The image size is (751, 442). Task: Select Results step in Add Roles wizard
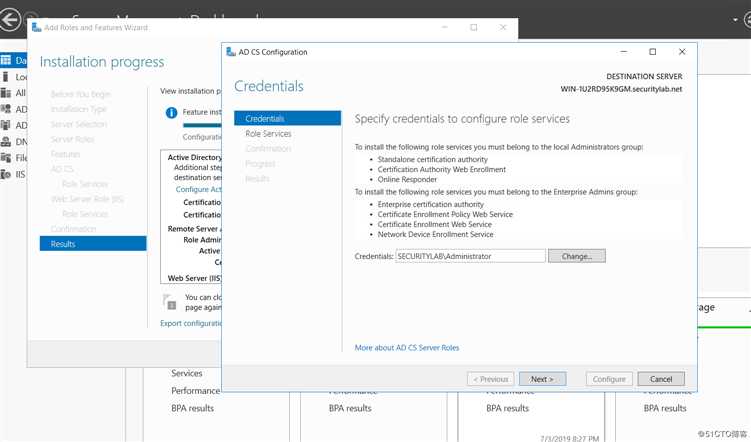(x=93, y=244)
